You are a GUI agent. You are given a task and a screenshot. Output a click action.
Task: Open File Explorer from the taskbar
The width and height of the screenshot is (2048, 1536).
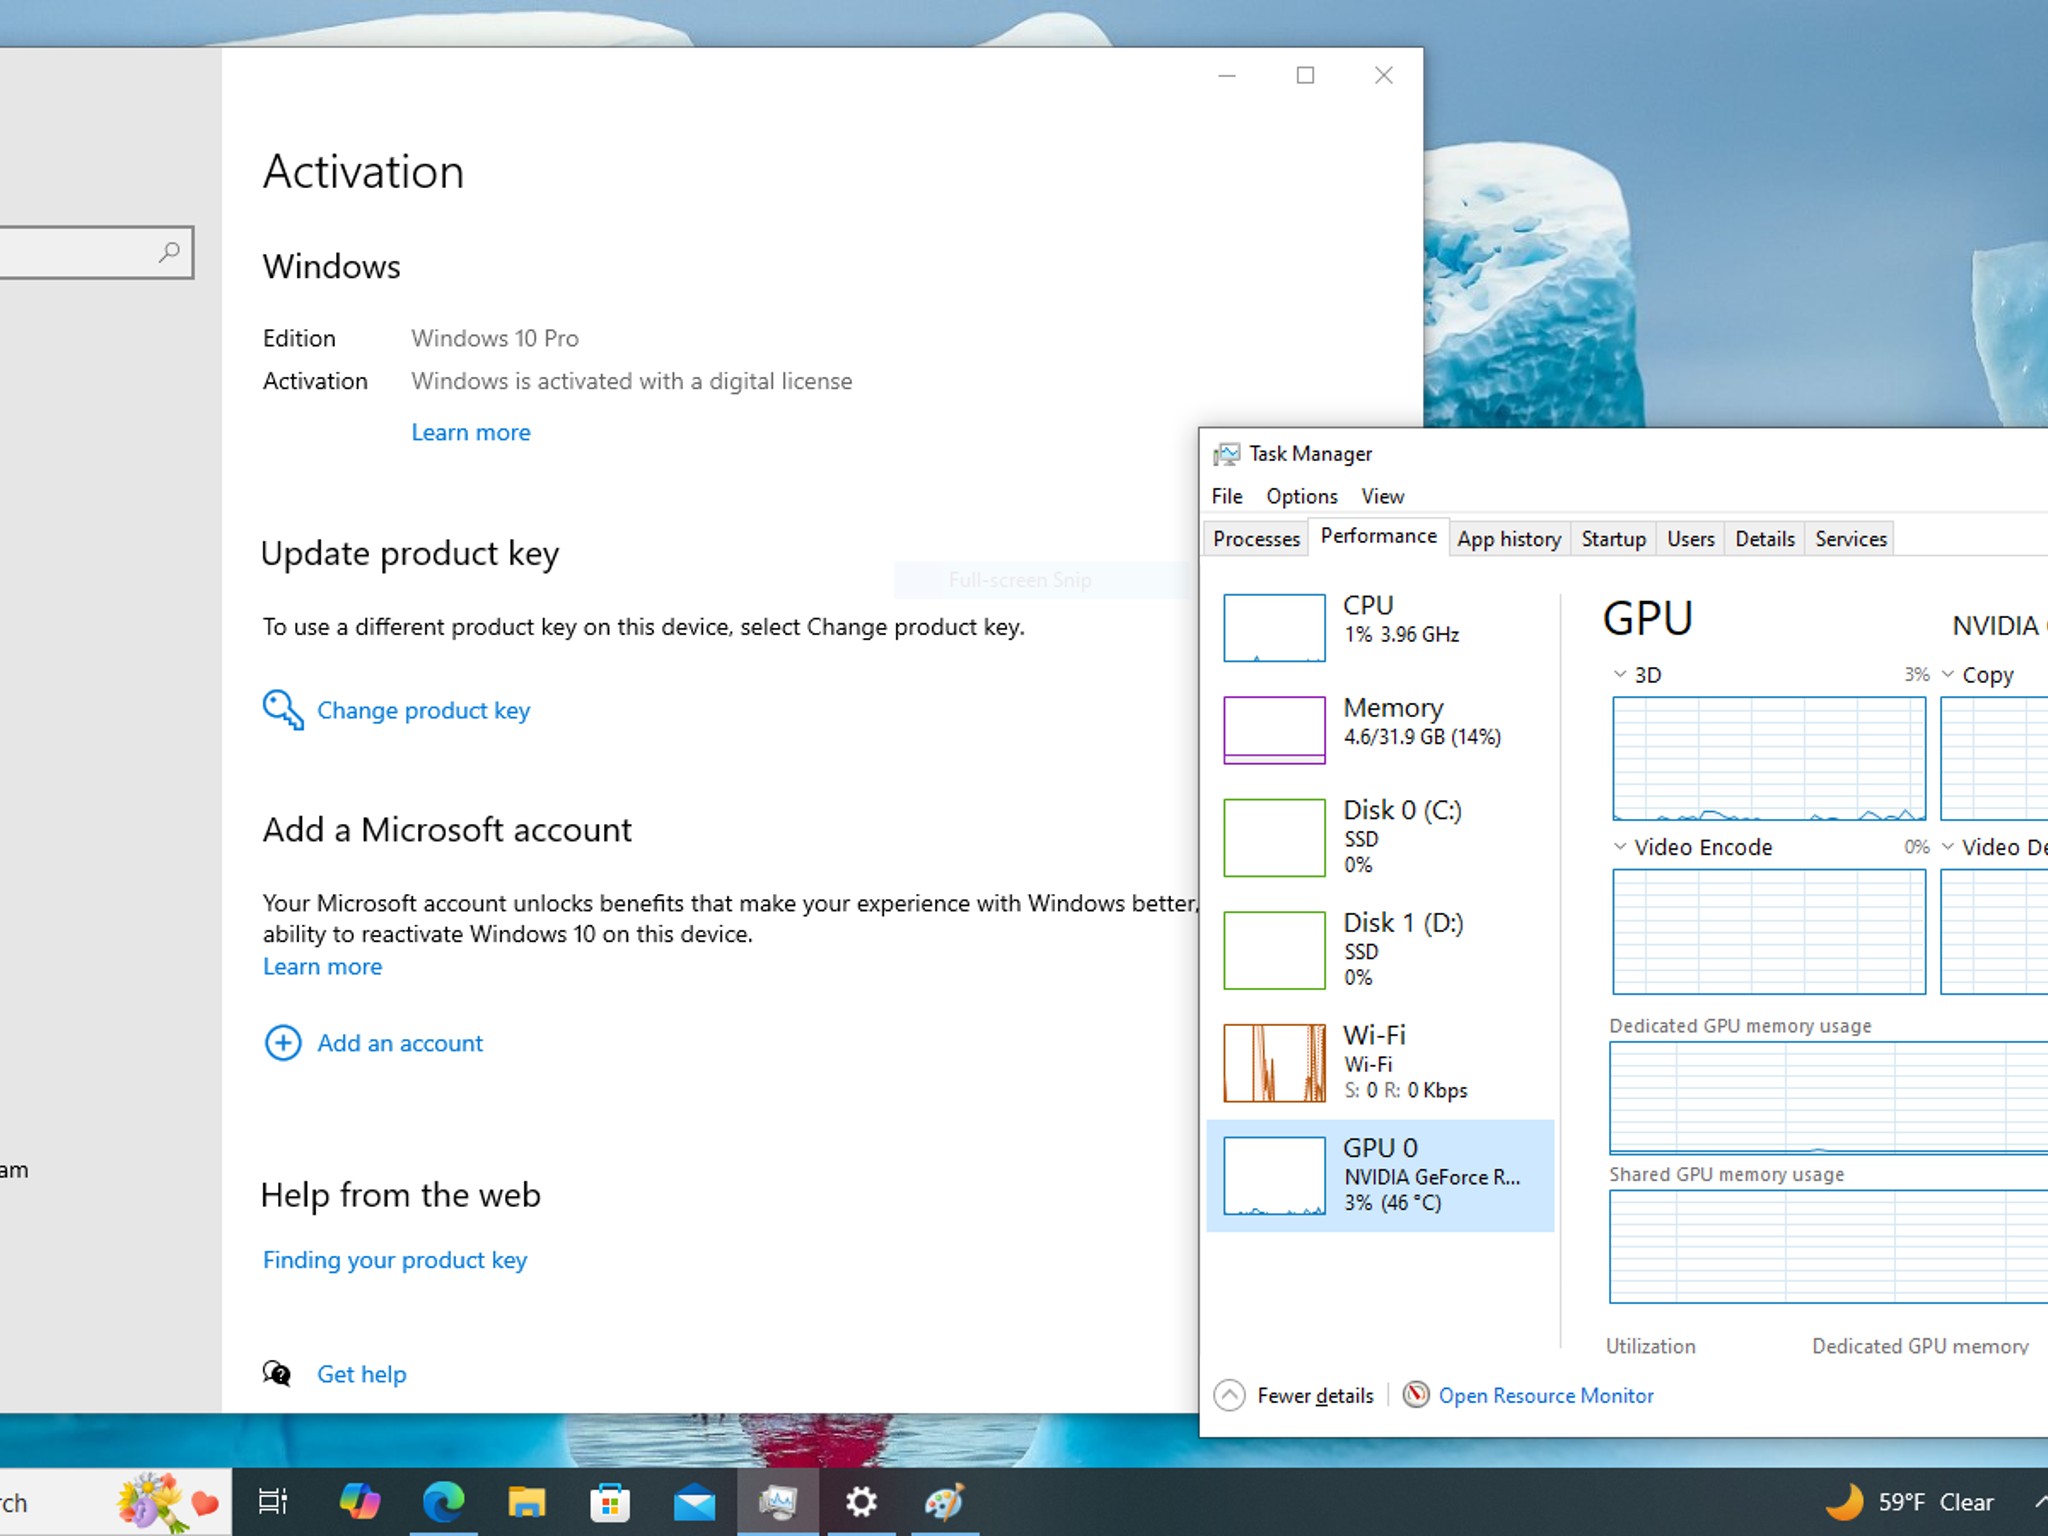coord(527,1502)
